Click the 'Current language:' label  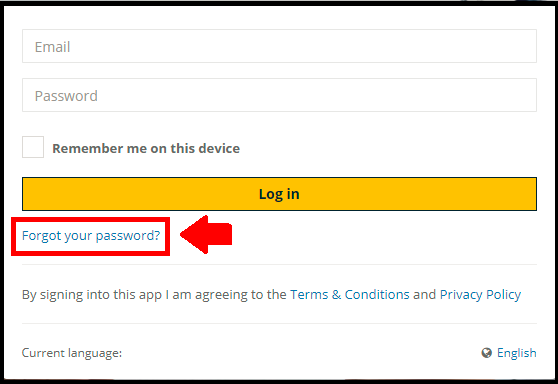pos(72,353)
